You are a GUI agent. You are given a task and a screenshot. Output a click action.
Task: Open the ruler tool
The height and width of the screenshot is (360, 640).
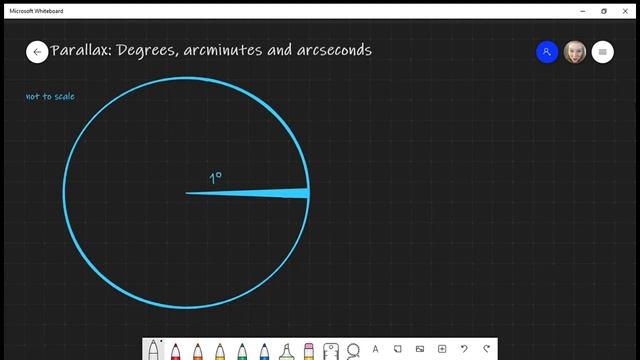coord(331,351)
